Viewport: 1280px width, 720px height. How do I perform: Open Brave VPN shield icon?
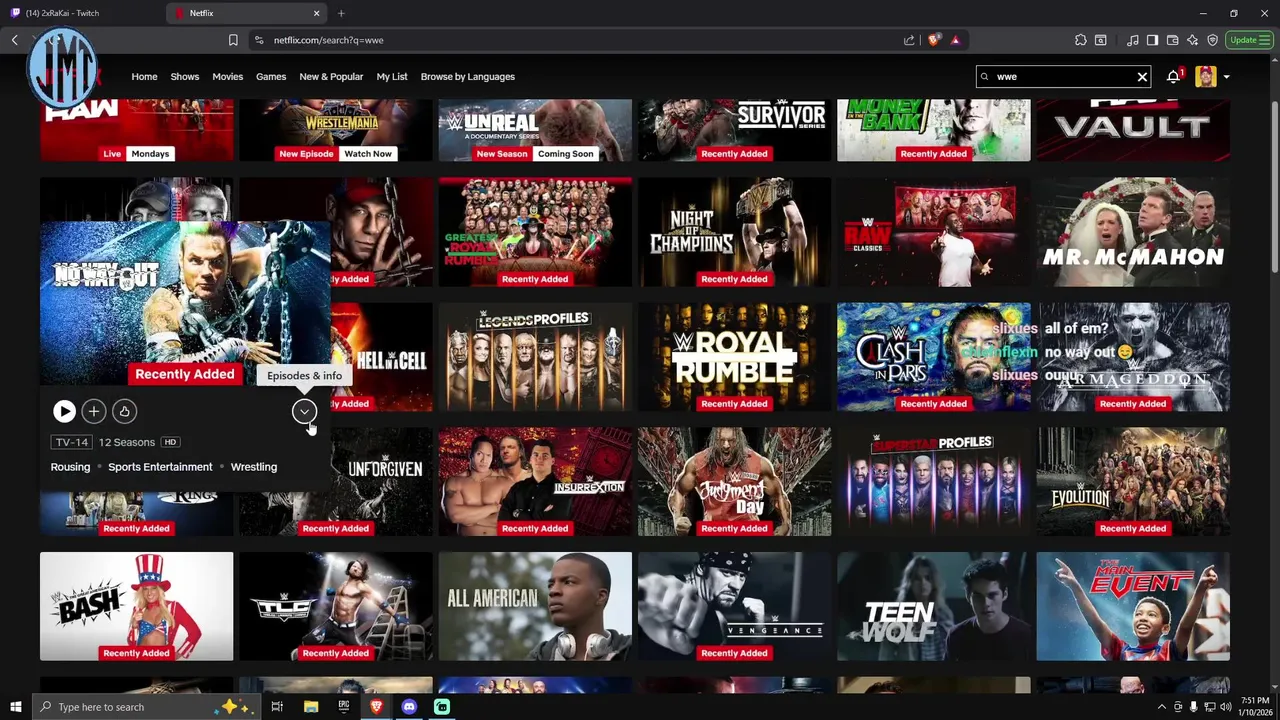tap(1213, 40)
